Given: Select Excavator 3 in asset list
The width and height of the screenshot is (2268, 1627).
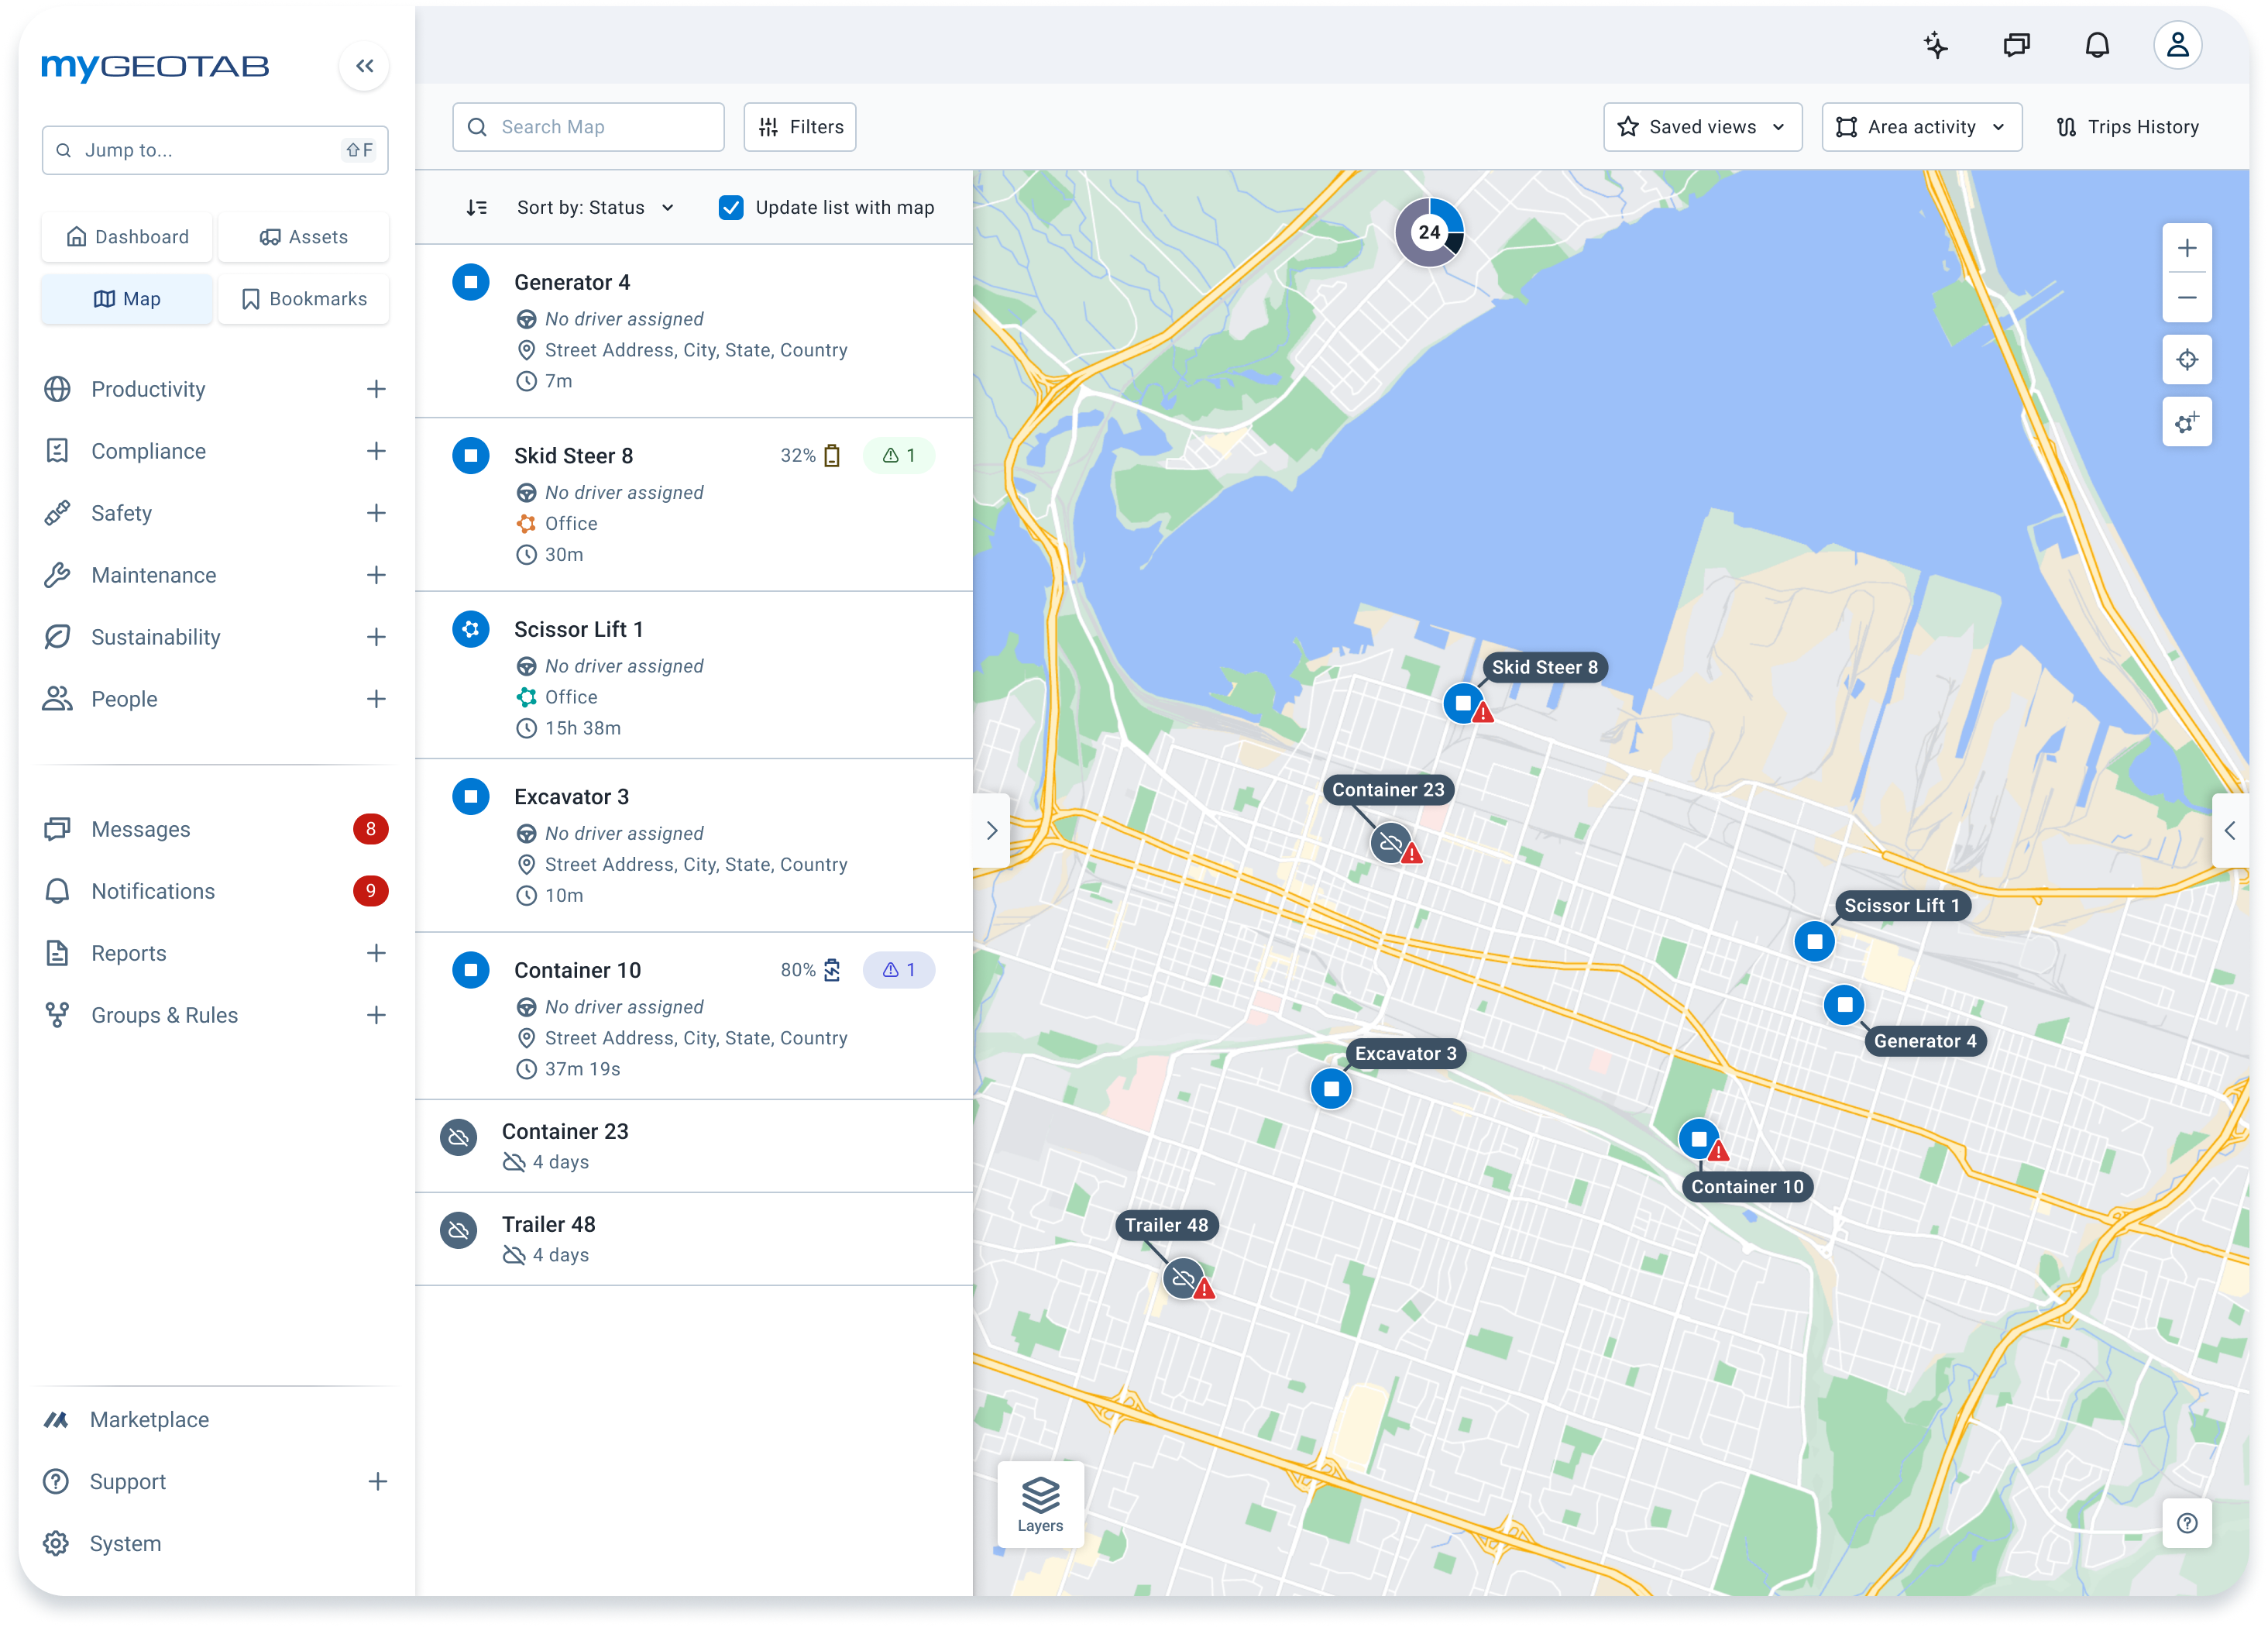Looking at the screenshot, I should 694,846.
